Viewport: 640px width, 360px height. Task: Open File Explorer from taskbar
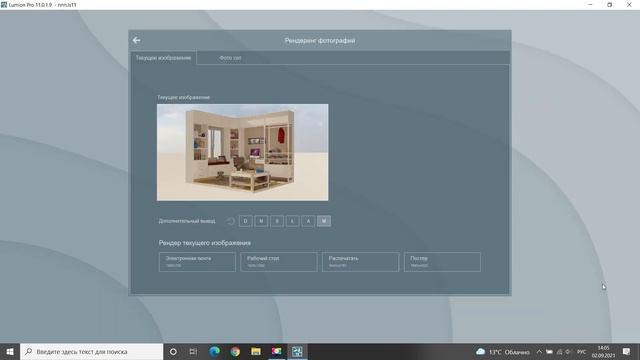256,351
